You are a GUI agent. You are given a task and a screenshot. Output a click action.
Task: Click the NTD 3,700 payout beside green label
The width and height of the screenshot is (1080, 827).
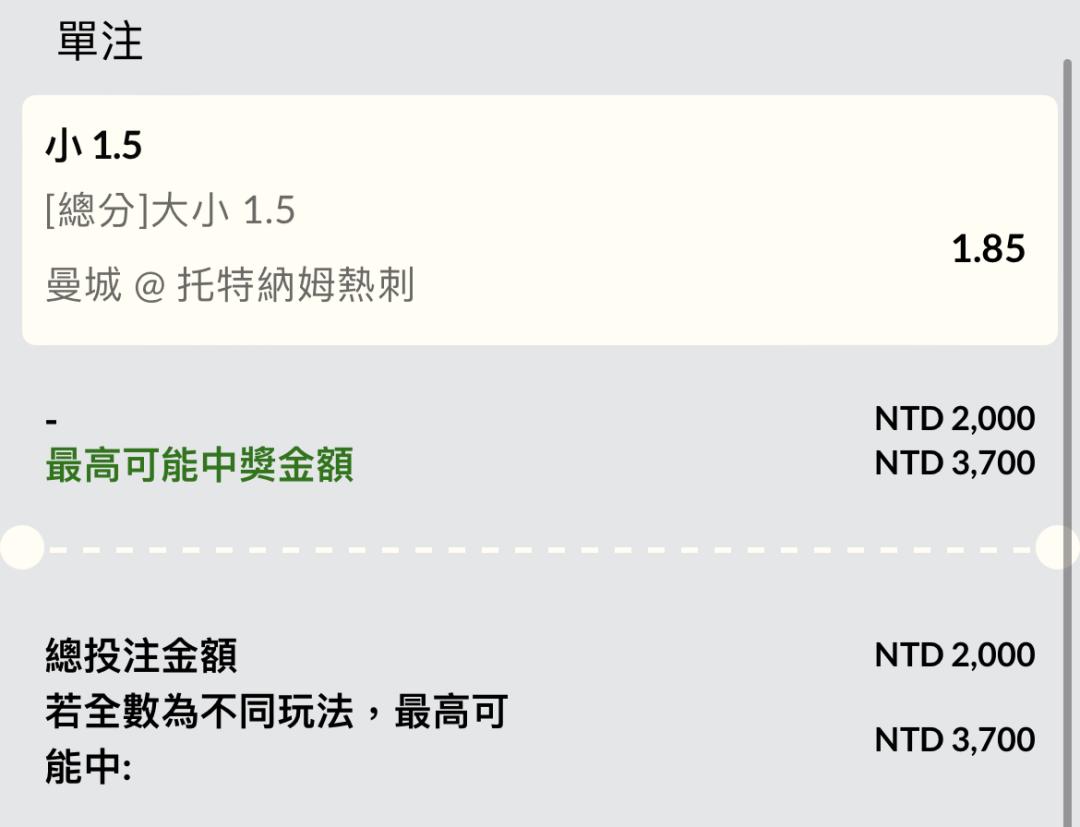point(955,463)
